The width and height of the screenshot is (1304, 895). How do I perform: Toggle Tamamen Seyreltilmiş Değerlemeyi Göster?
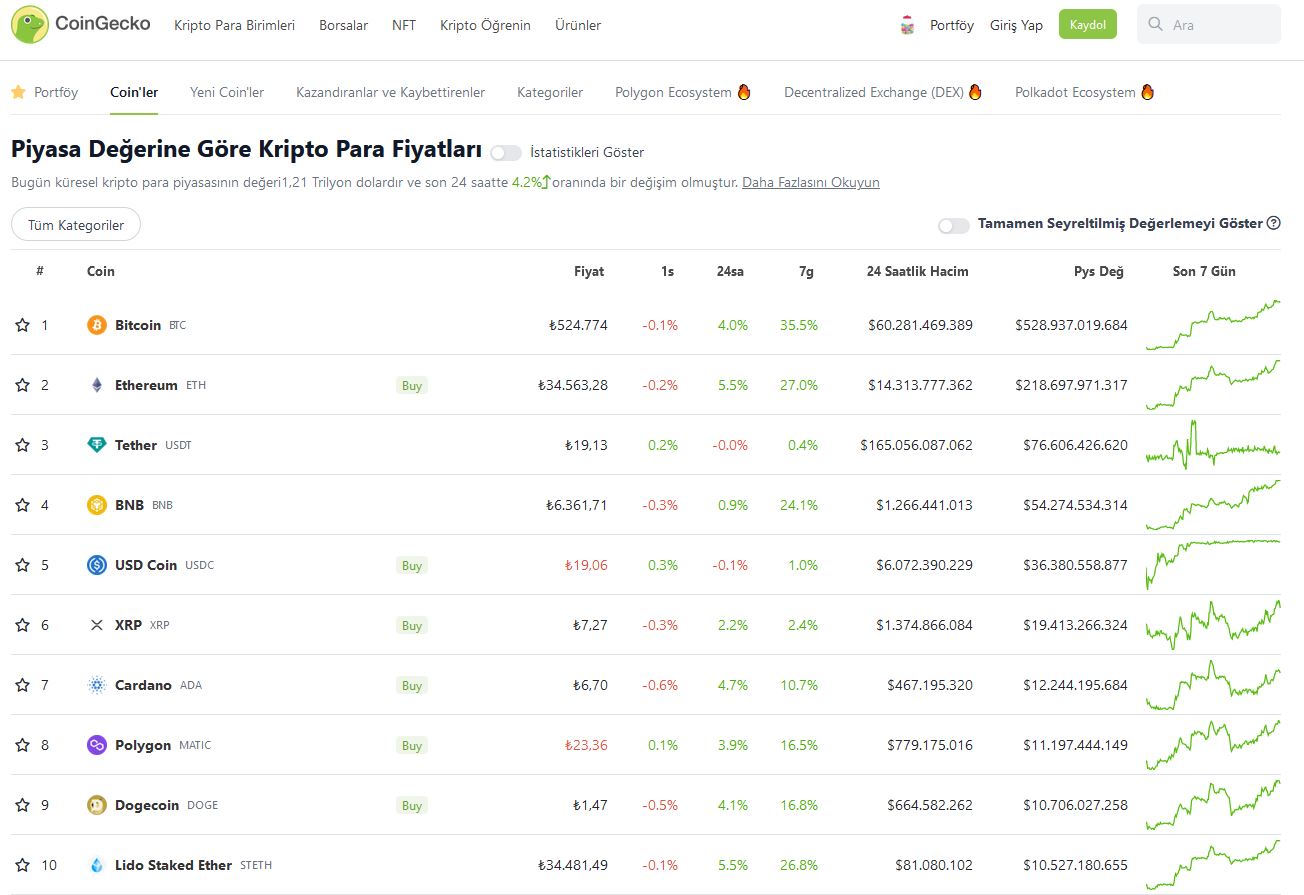[x=953, y=226]
